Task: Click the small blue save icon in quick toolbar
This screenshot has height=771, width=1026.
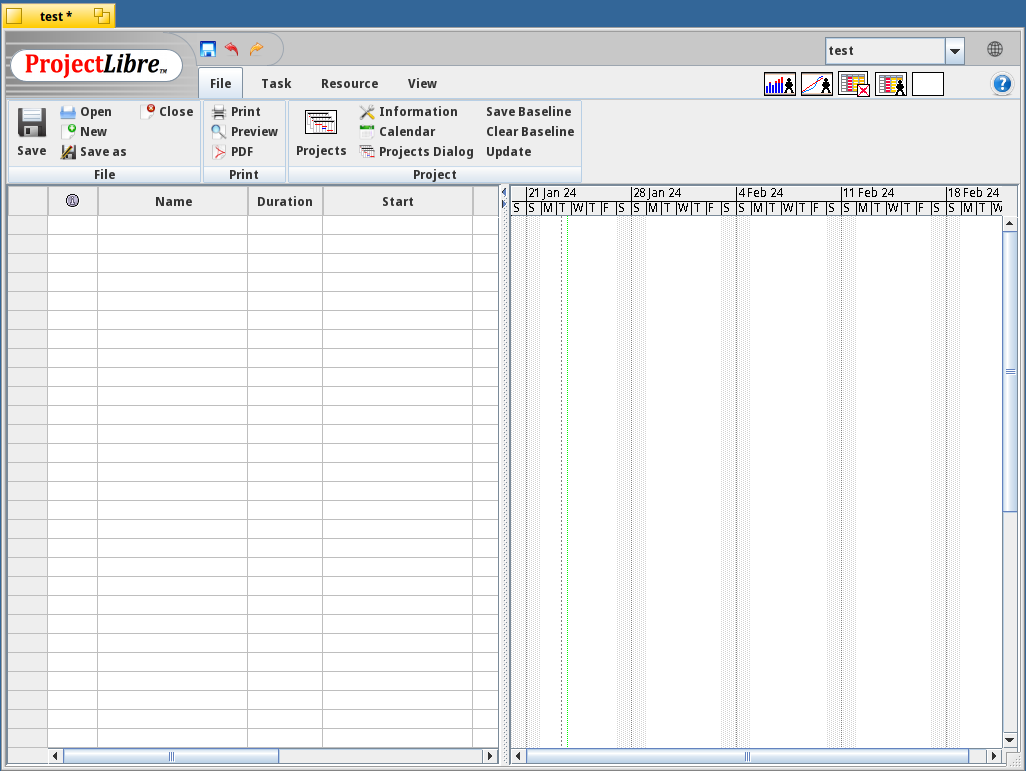Action: pyautogui.click(x=208, y=49)
